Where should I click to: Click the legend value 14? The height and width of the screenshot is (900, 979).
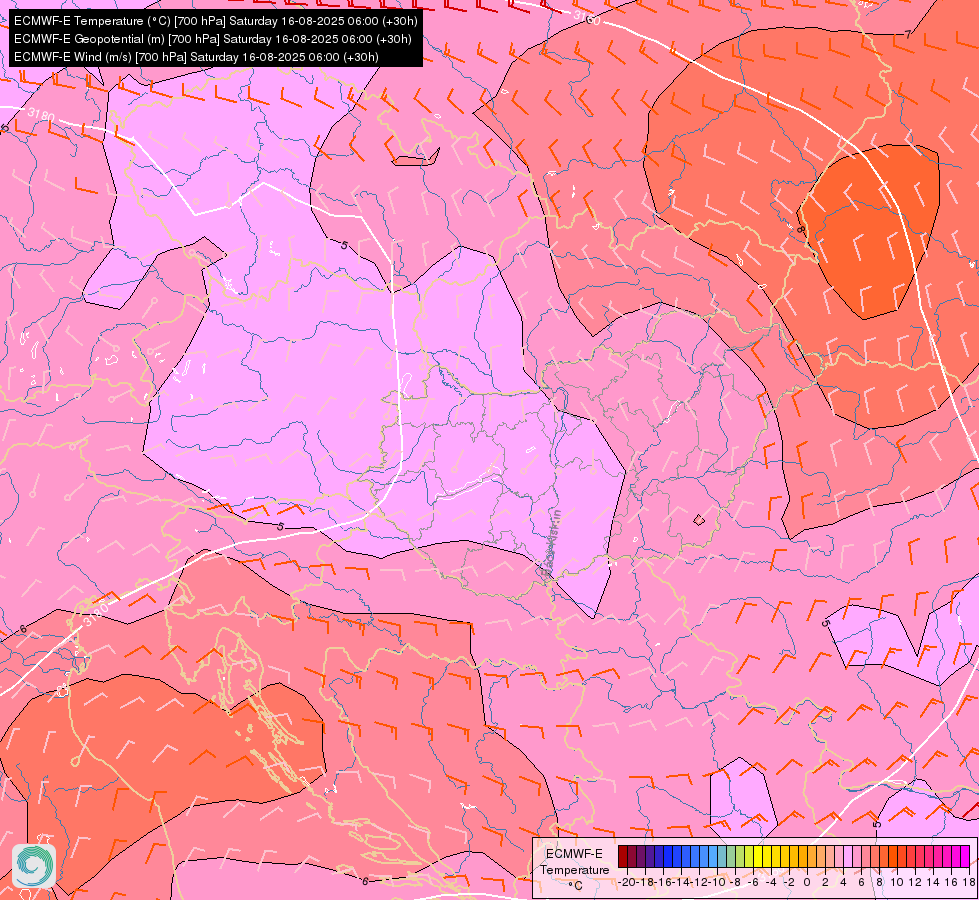point(933,882)
